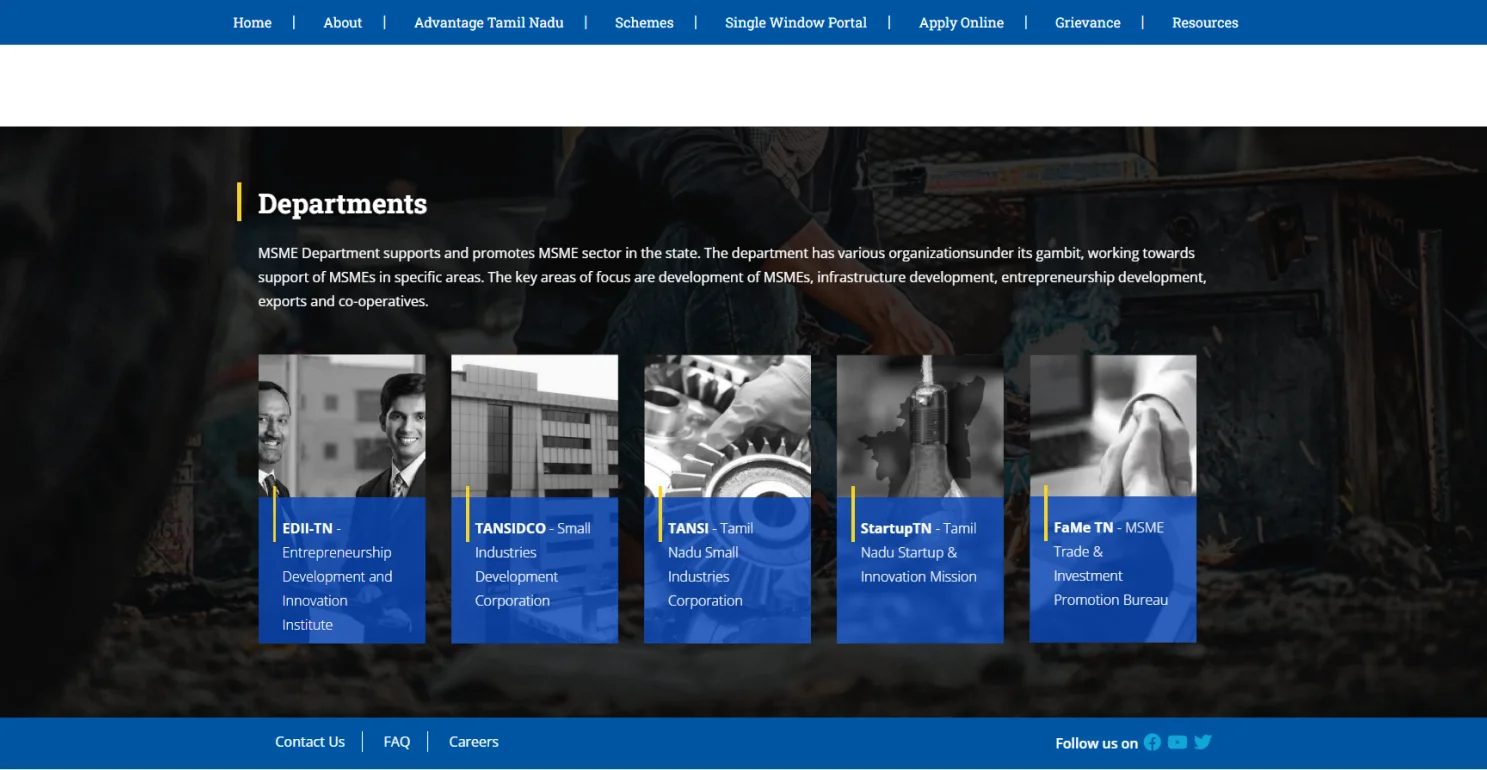Visit the Careers footer link
Image resolution: width=1487 pixels, height=770 pixels.
474,742
